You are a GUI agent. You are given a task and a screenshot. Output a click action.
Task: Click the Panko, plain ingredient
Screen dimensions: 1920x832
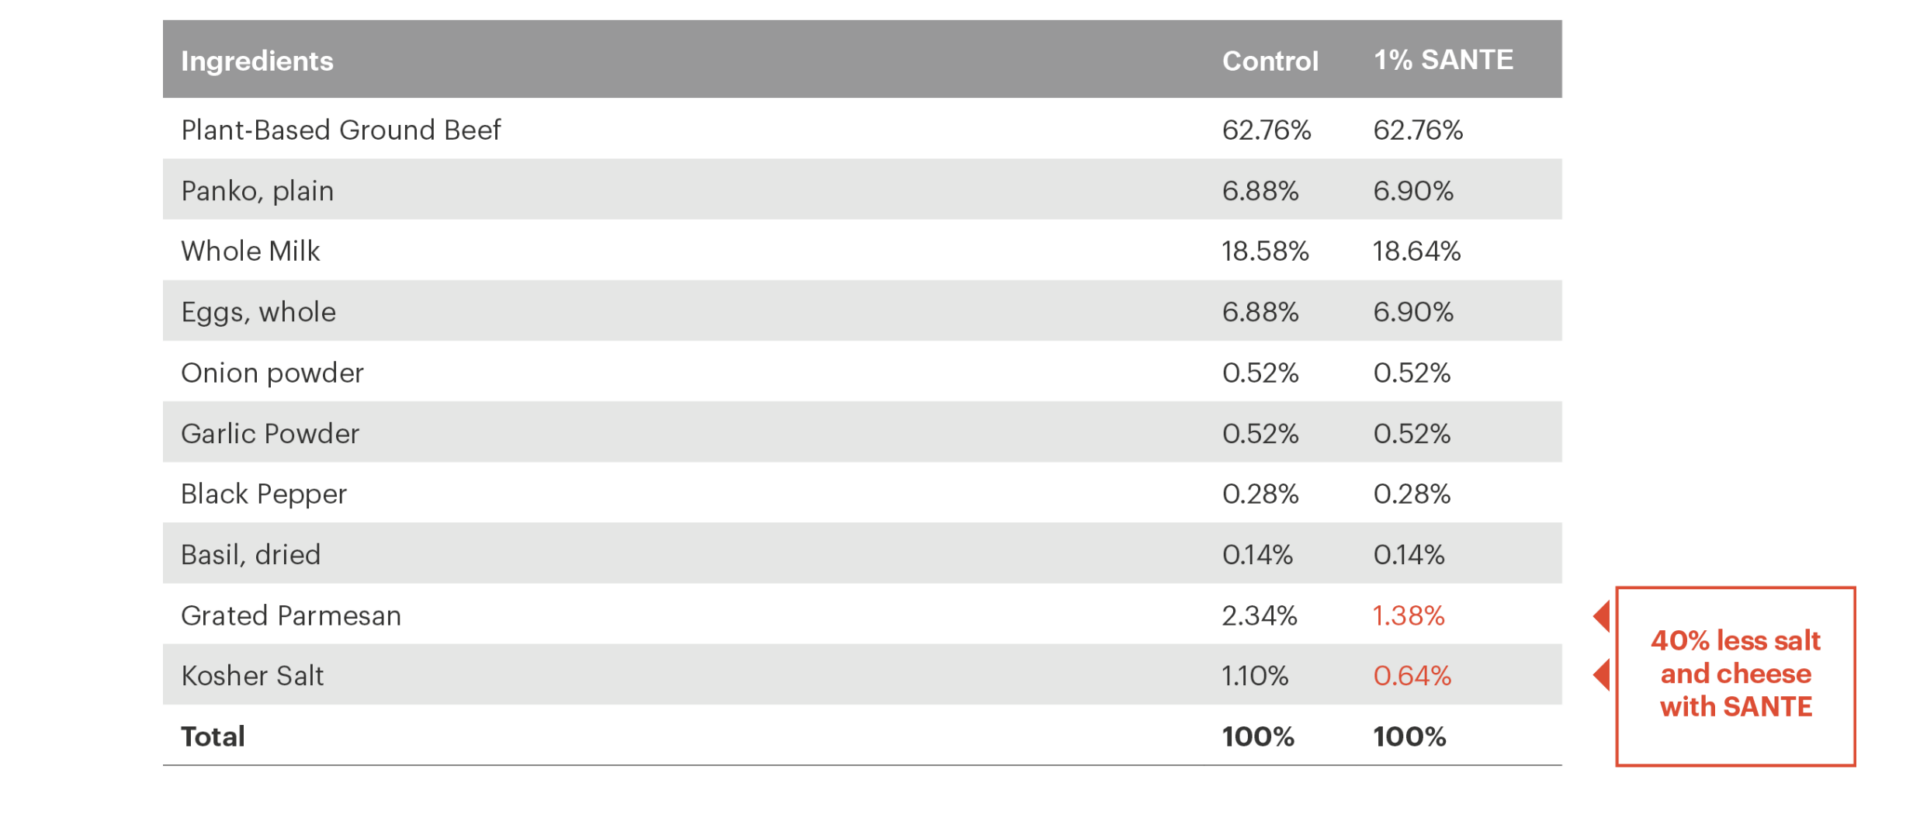pos(257,191)
